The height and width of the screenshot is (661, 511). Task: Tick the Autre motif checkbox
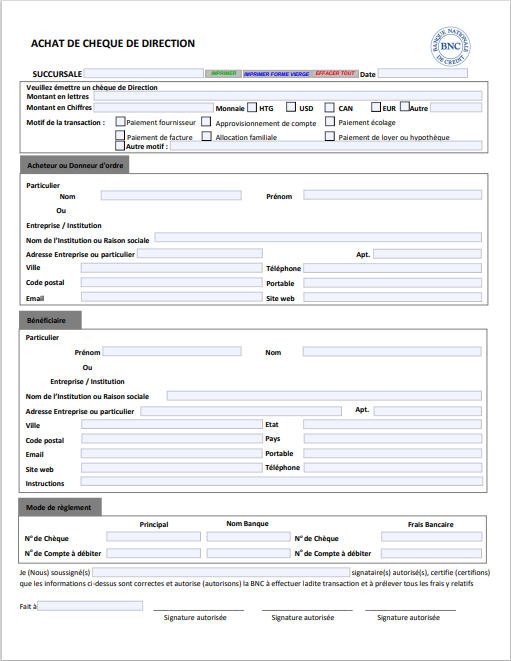coord(120,146)
